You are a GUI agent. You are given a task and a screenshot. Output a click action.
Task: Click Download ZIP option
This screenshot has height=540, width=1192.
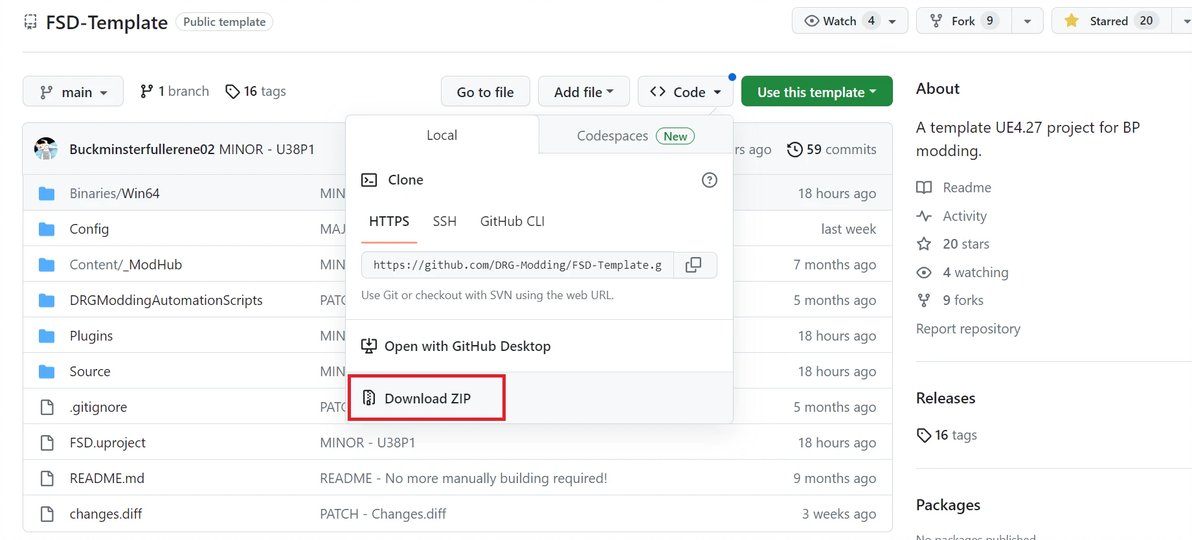[427, 398]
